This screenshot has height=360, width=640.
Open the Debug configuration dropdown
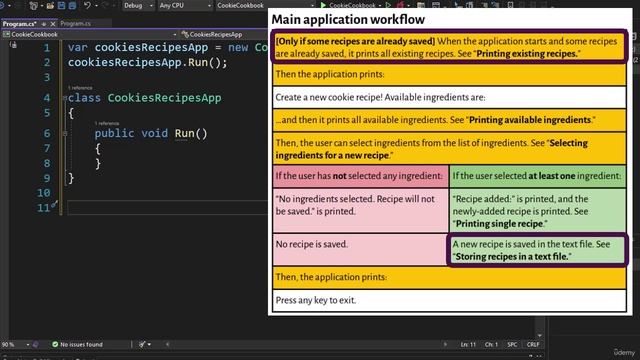point(138,6)
